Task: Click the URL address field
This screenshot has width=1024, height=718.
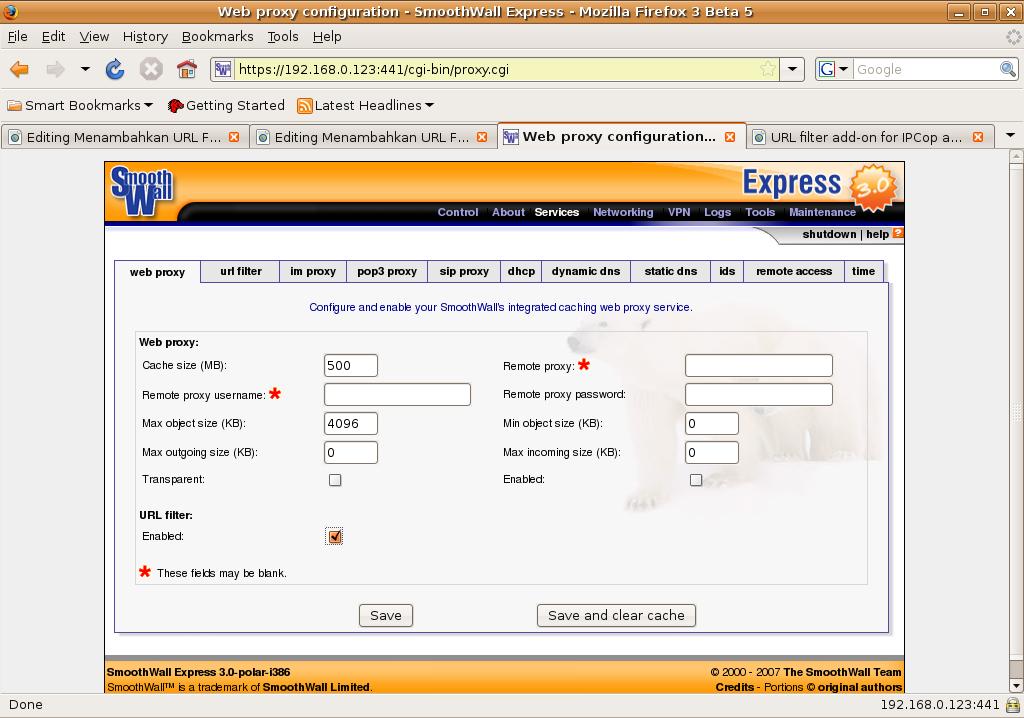Action: coord(496,69)
